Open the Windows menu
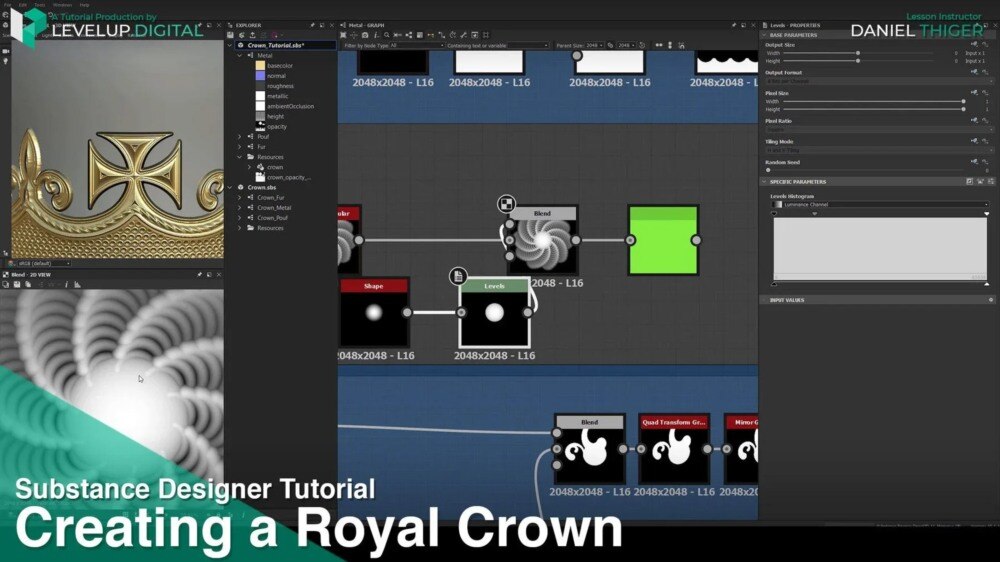The height and width of the screenshot is (562, 1000). click(x=62, y=4)
